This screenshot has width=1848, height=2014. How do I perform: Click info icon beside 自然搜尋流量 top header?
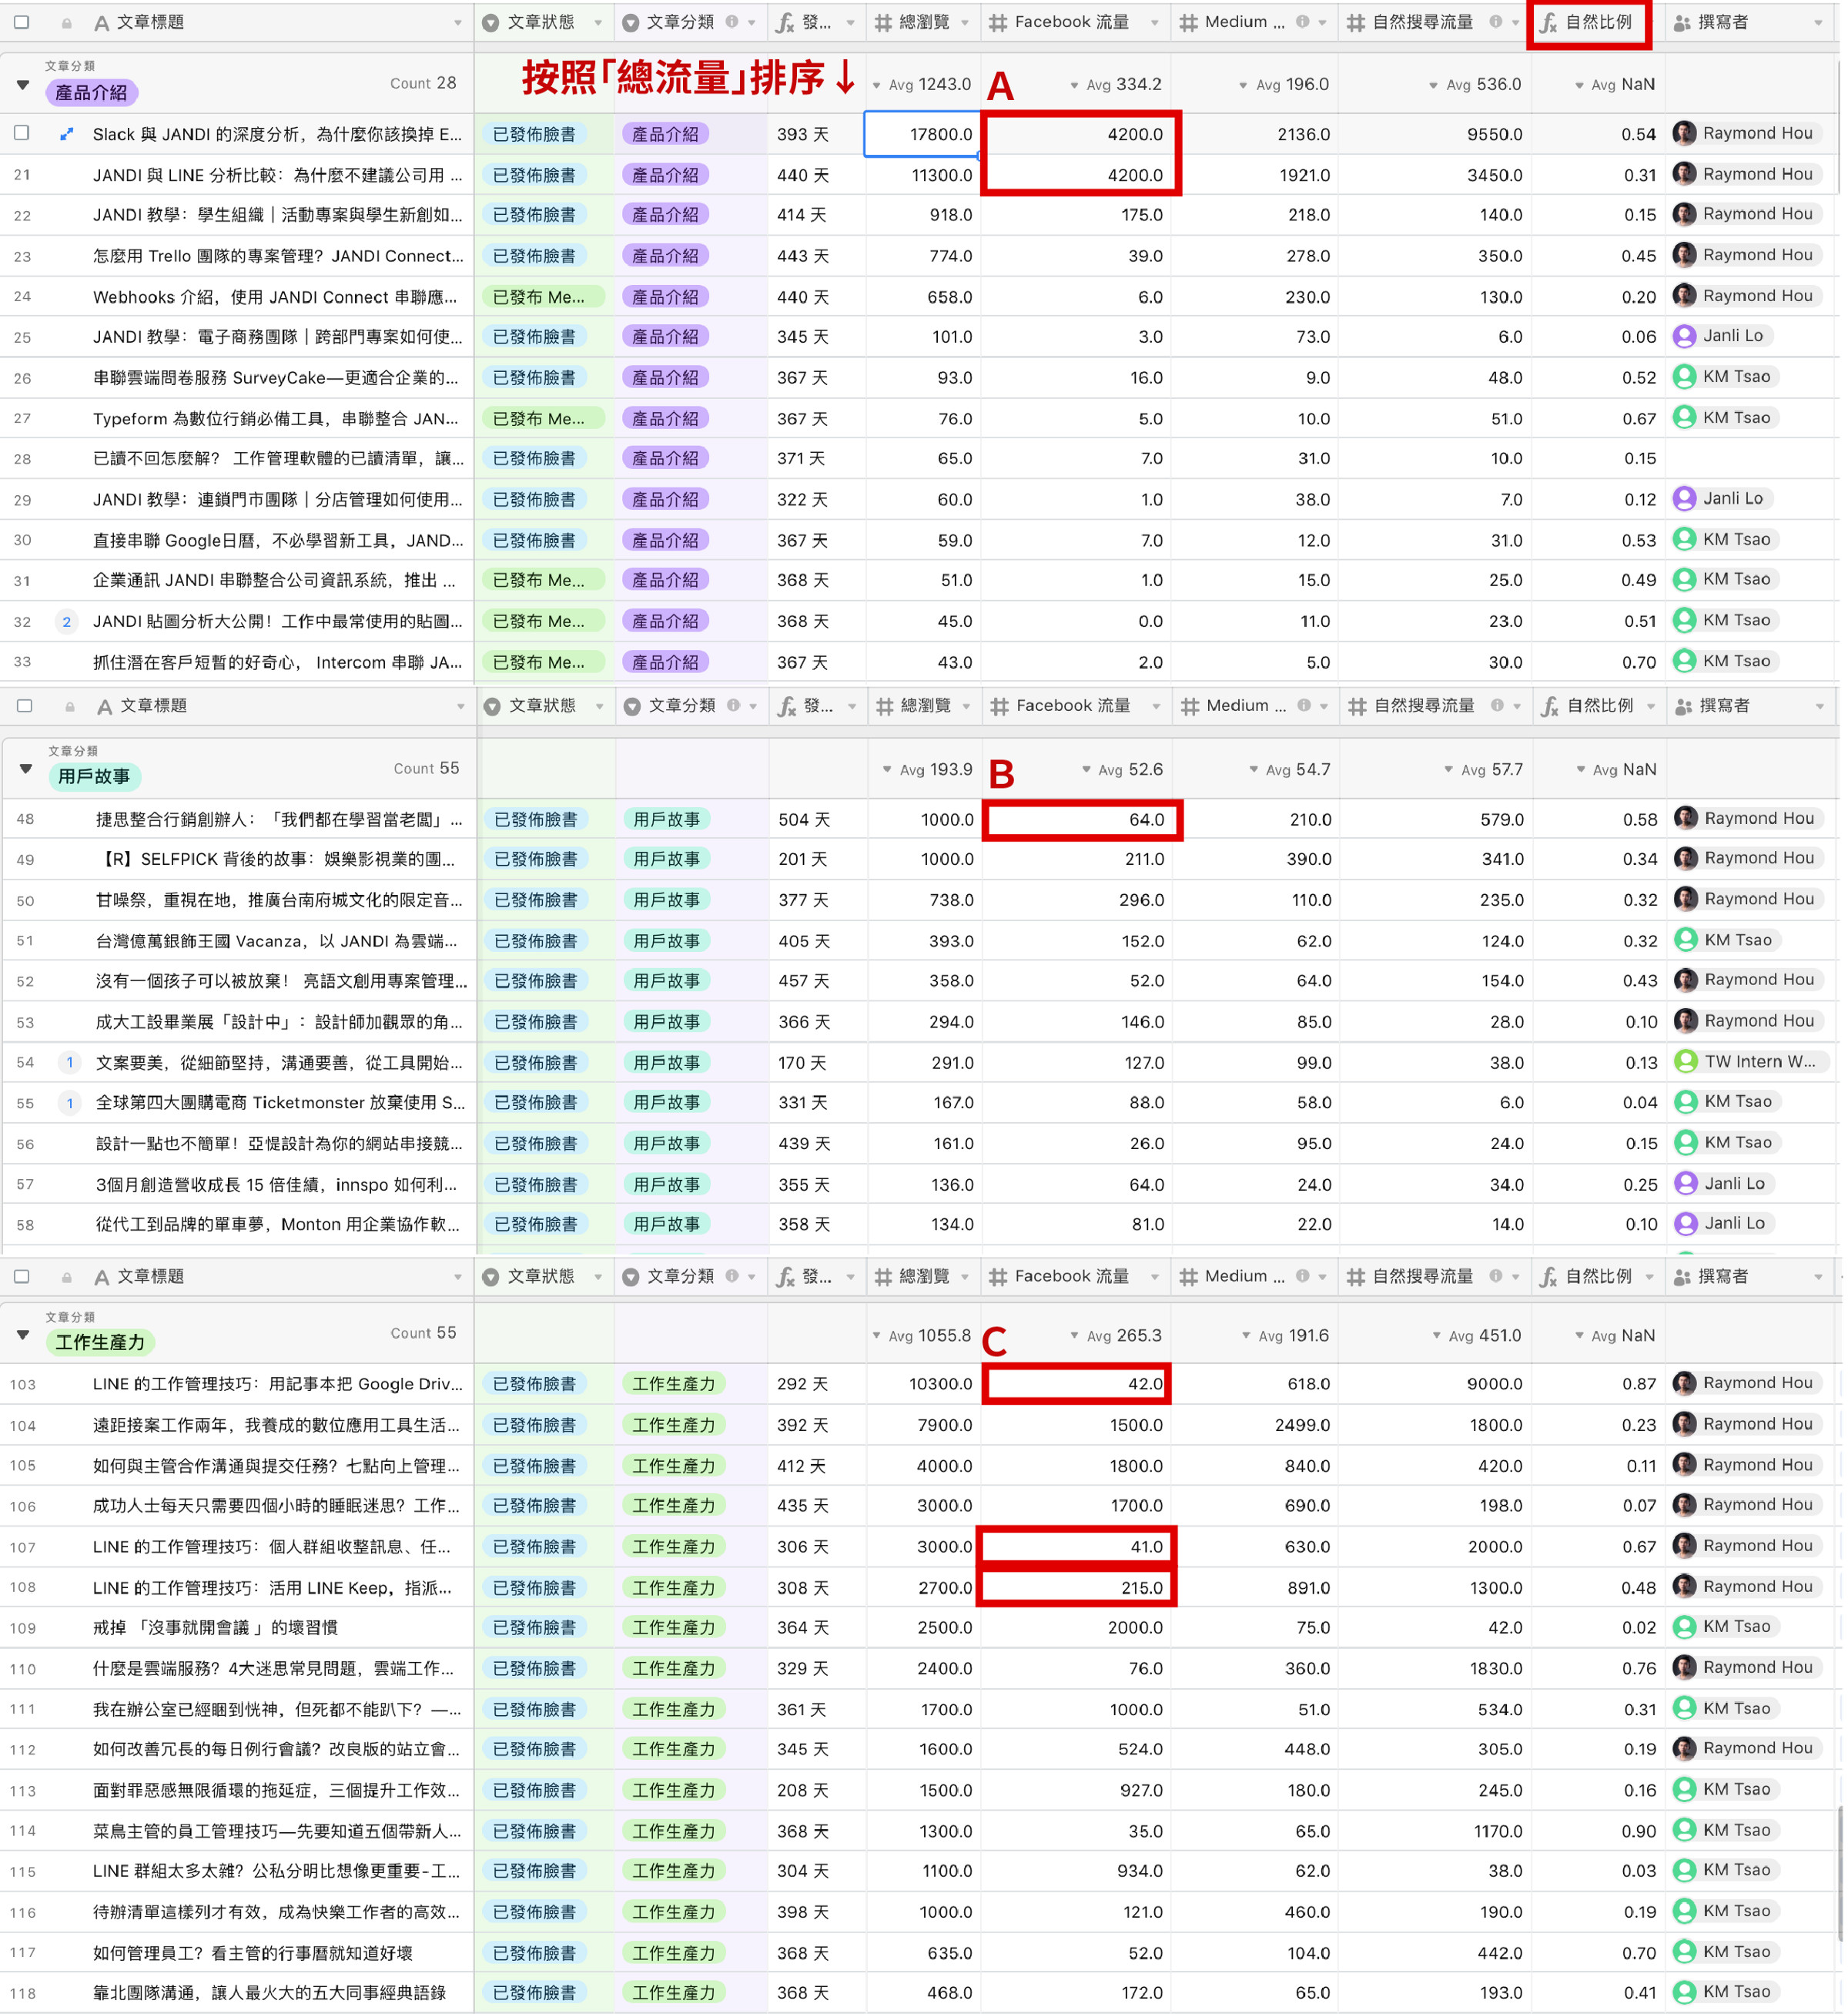click(1497, 22)
